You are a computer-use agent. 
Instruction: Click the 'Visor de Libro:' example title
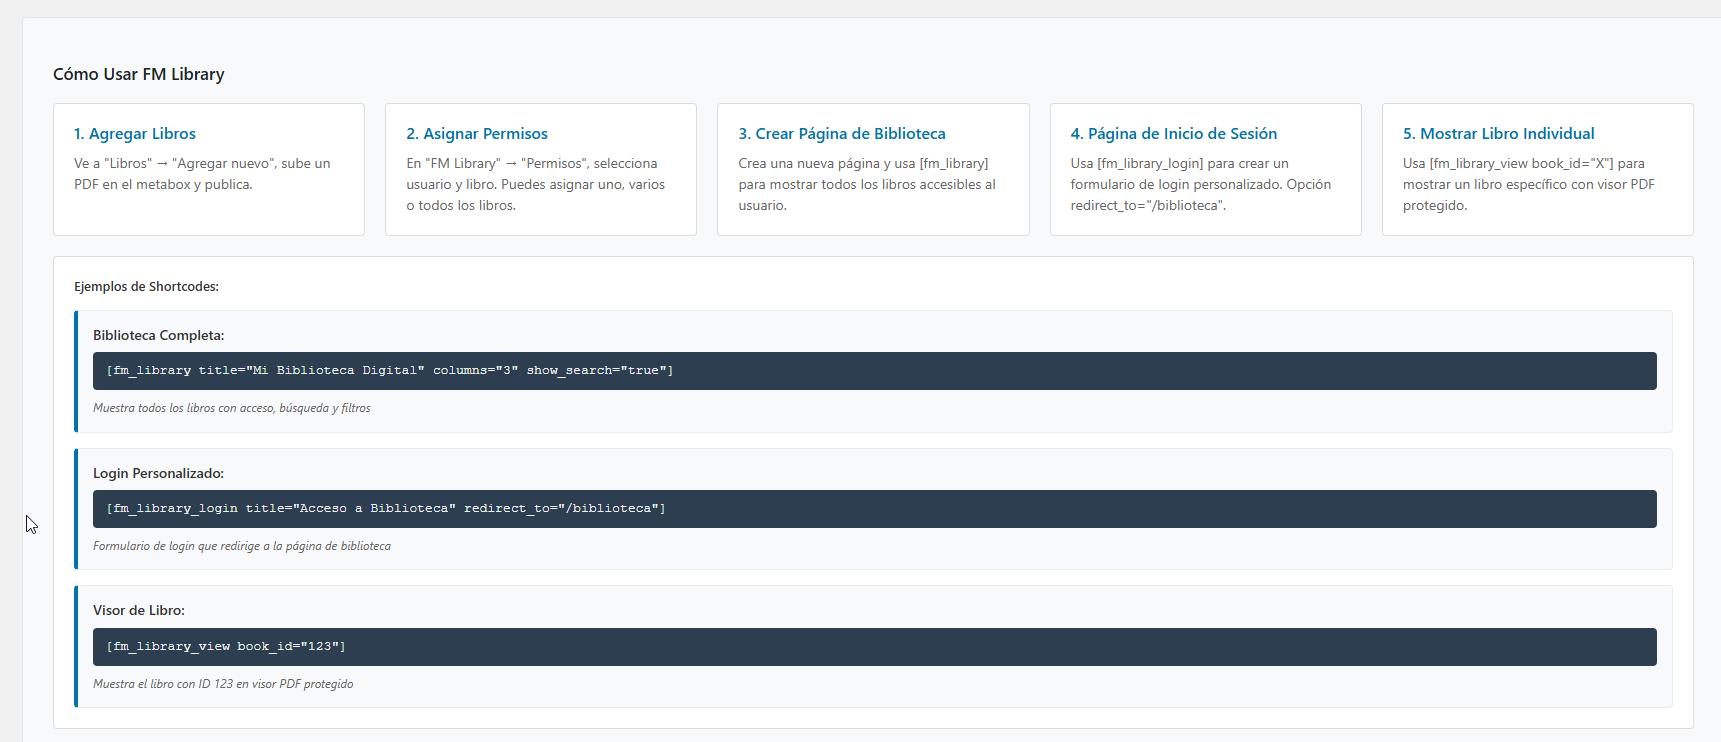139,611
